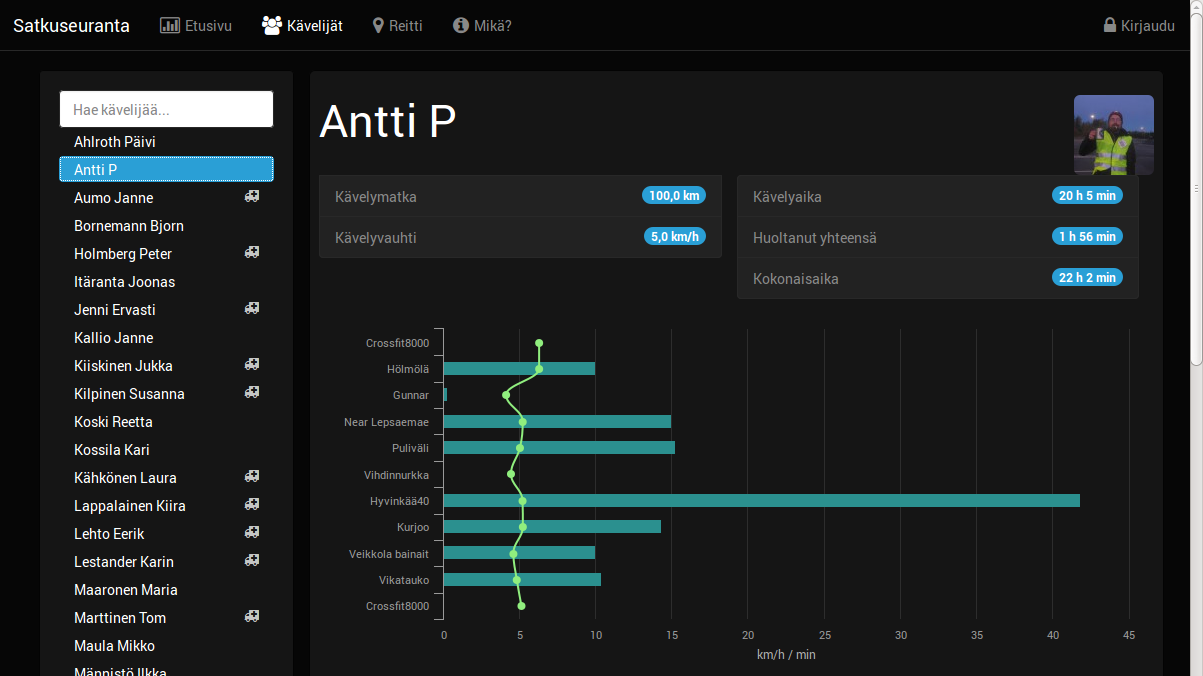This screenshot has height=676, width=1203.
Task: Click the Hyvinkää40 bar in the chart
Action: click(x=760, y=500)
